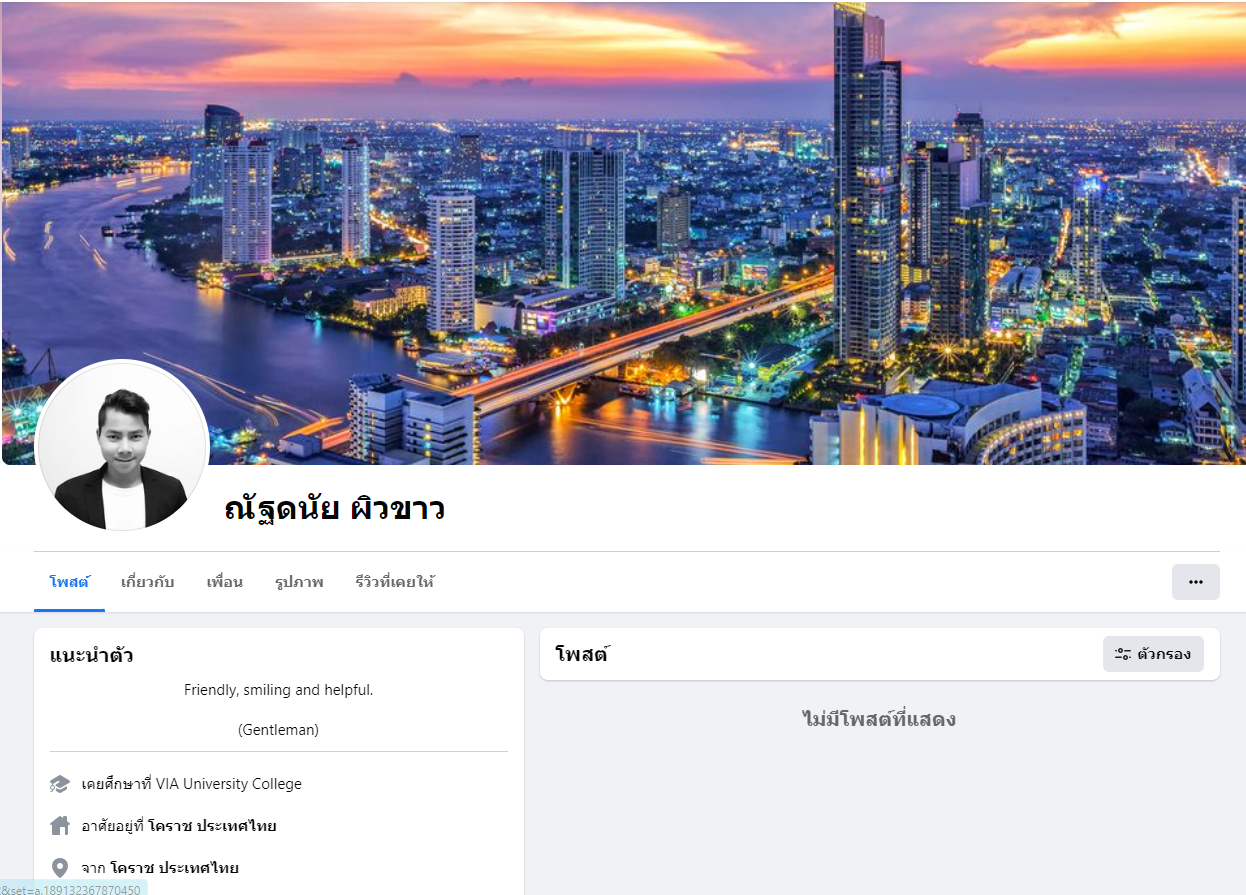Click the profile name ณัฐดนัย ผิวขาว

(x=335, y=509)
